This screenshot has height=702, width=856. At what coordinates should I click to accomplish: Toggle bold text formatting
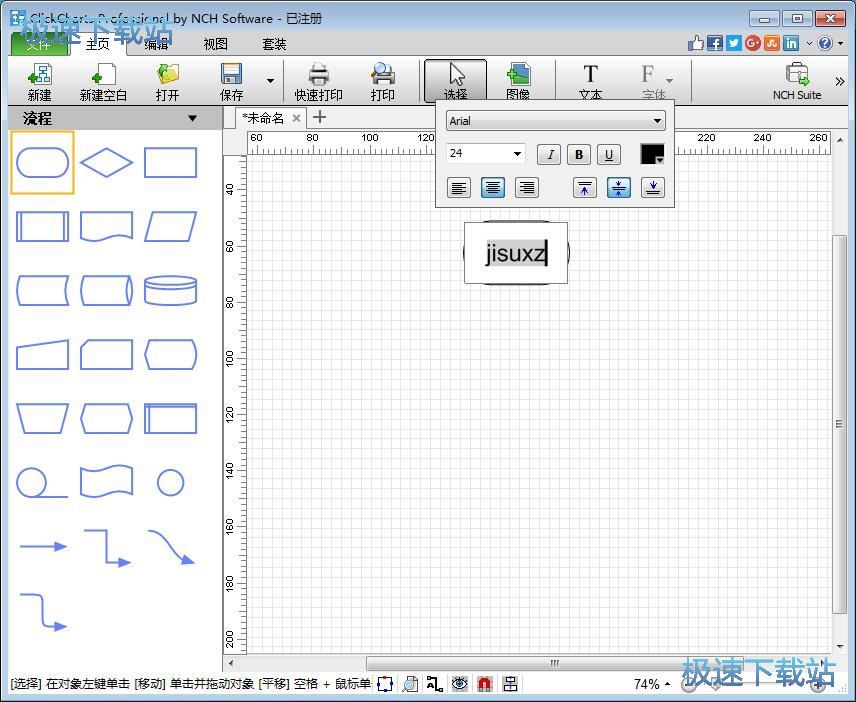(578, 154)
